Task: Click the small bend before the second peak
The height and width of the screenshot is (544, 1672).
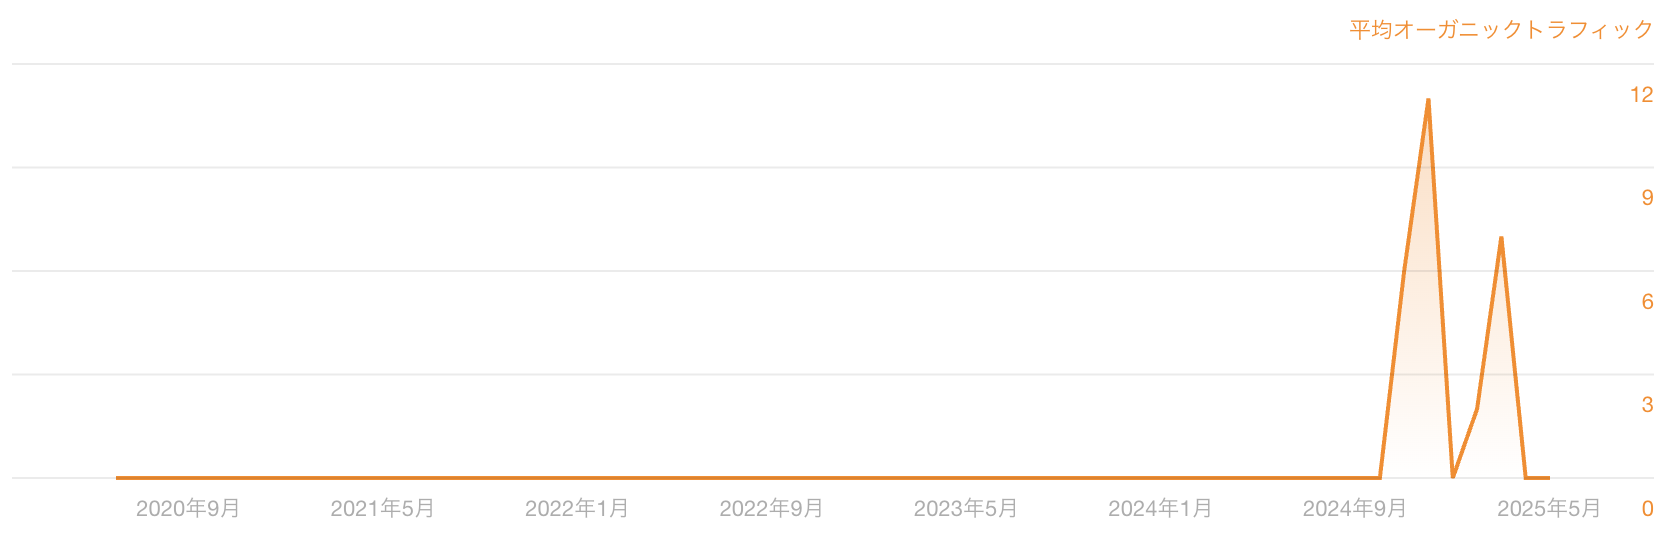Action: point(1477,409)
